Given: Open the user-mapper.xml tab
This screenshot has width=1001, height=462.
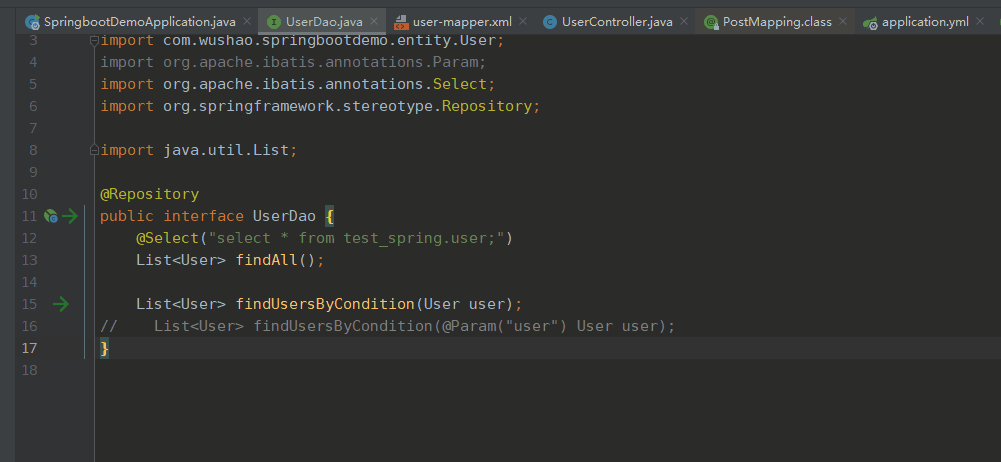Looking at the screenshot, I should [461, 22].
